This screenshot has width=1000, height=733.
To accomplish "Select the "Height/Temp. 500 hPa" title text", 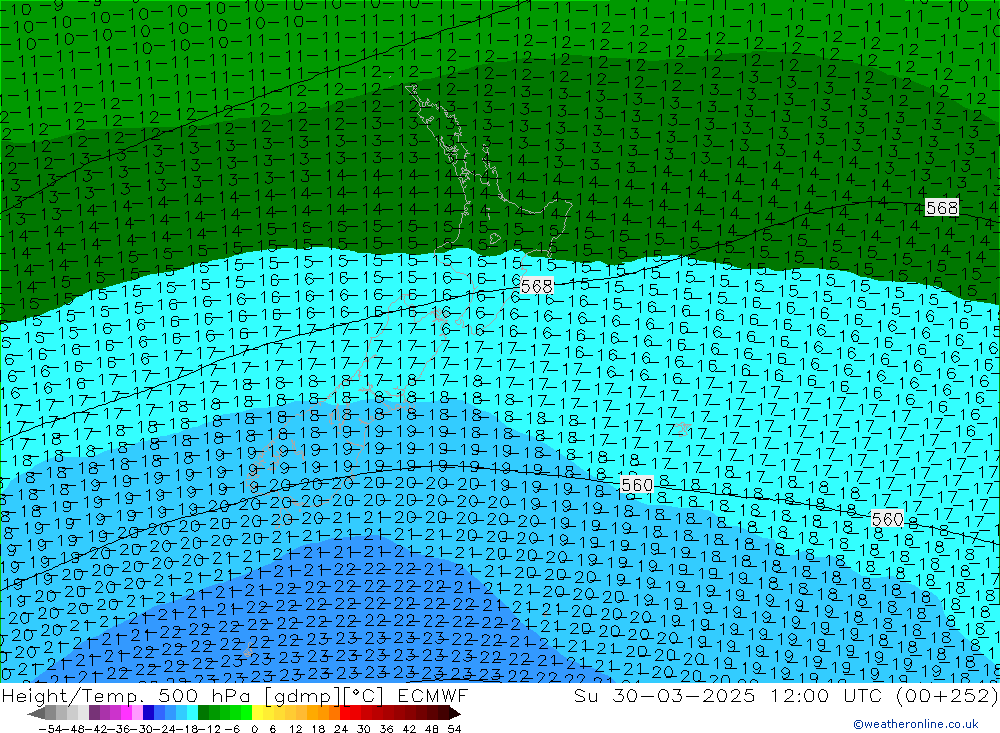I will [x=128, y=695].
